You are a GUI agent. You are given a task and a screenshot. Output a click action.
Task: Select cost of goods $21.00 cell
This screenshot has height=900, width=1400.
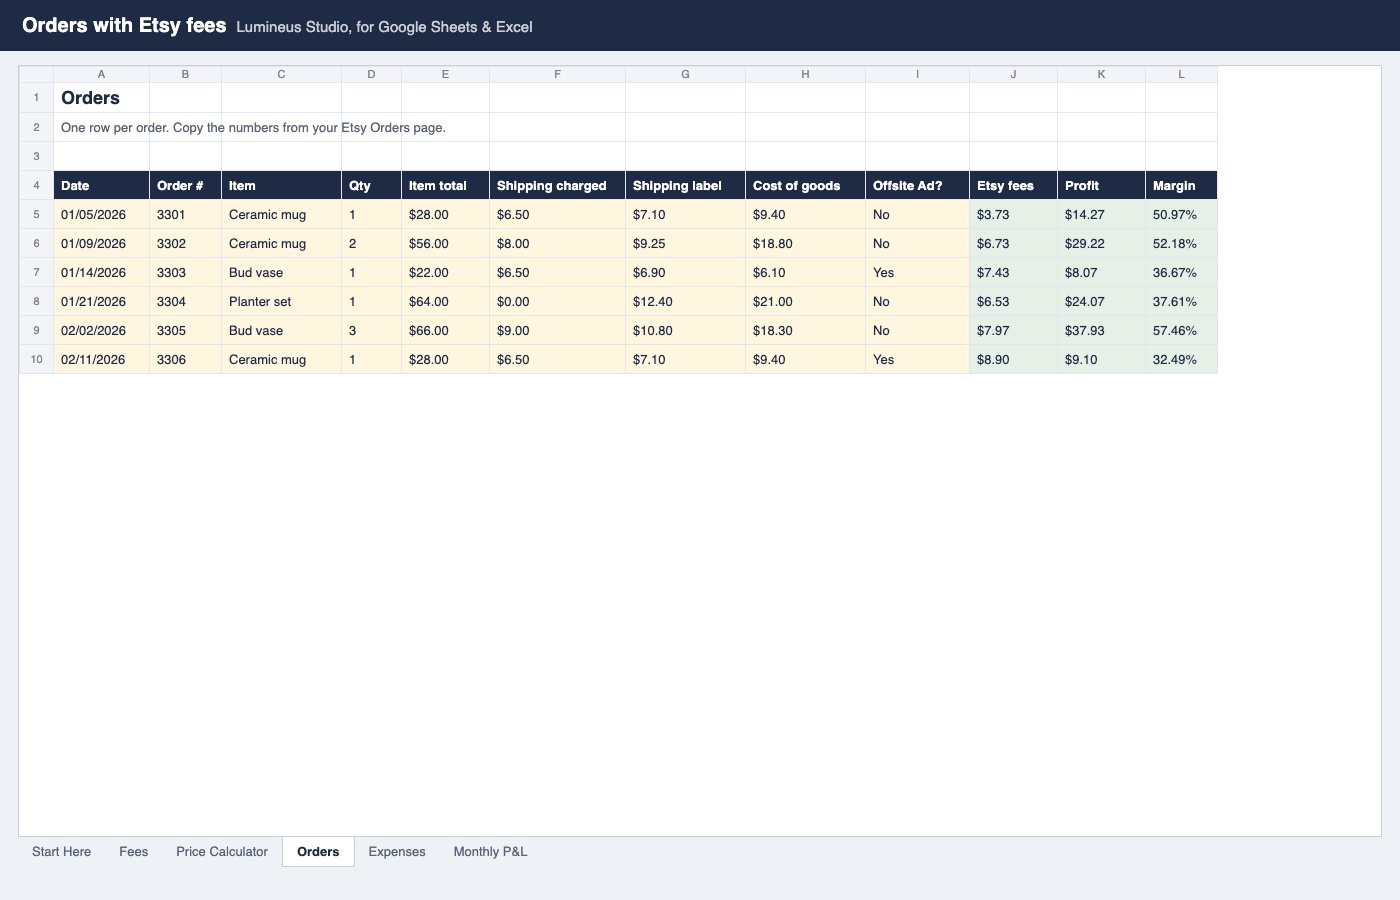pyautogui.click(x=805, y=302)
